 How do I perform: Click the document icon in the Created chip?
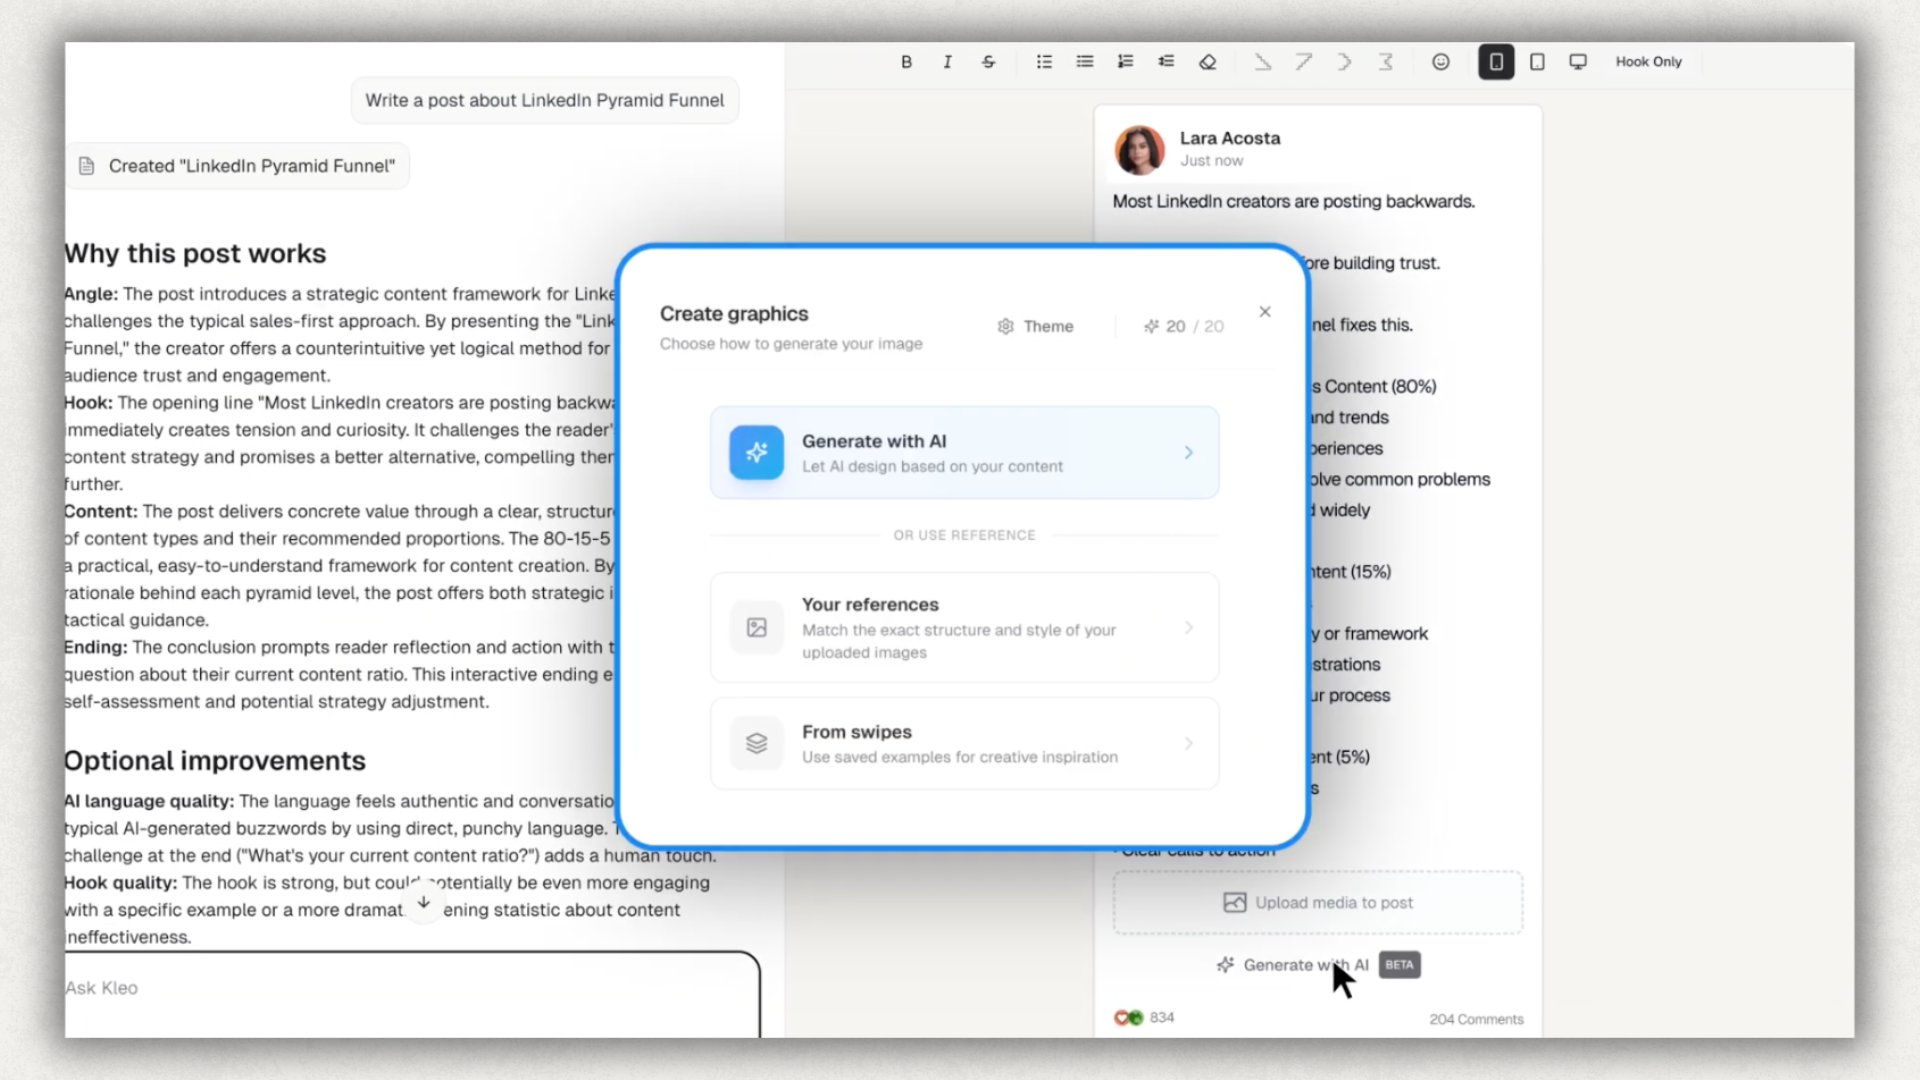tap(87, 166)
